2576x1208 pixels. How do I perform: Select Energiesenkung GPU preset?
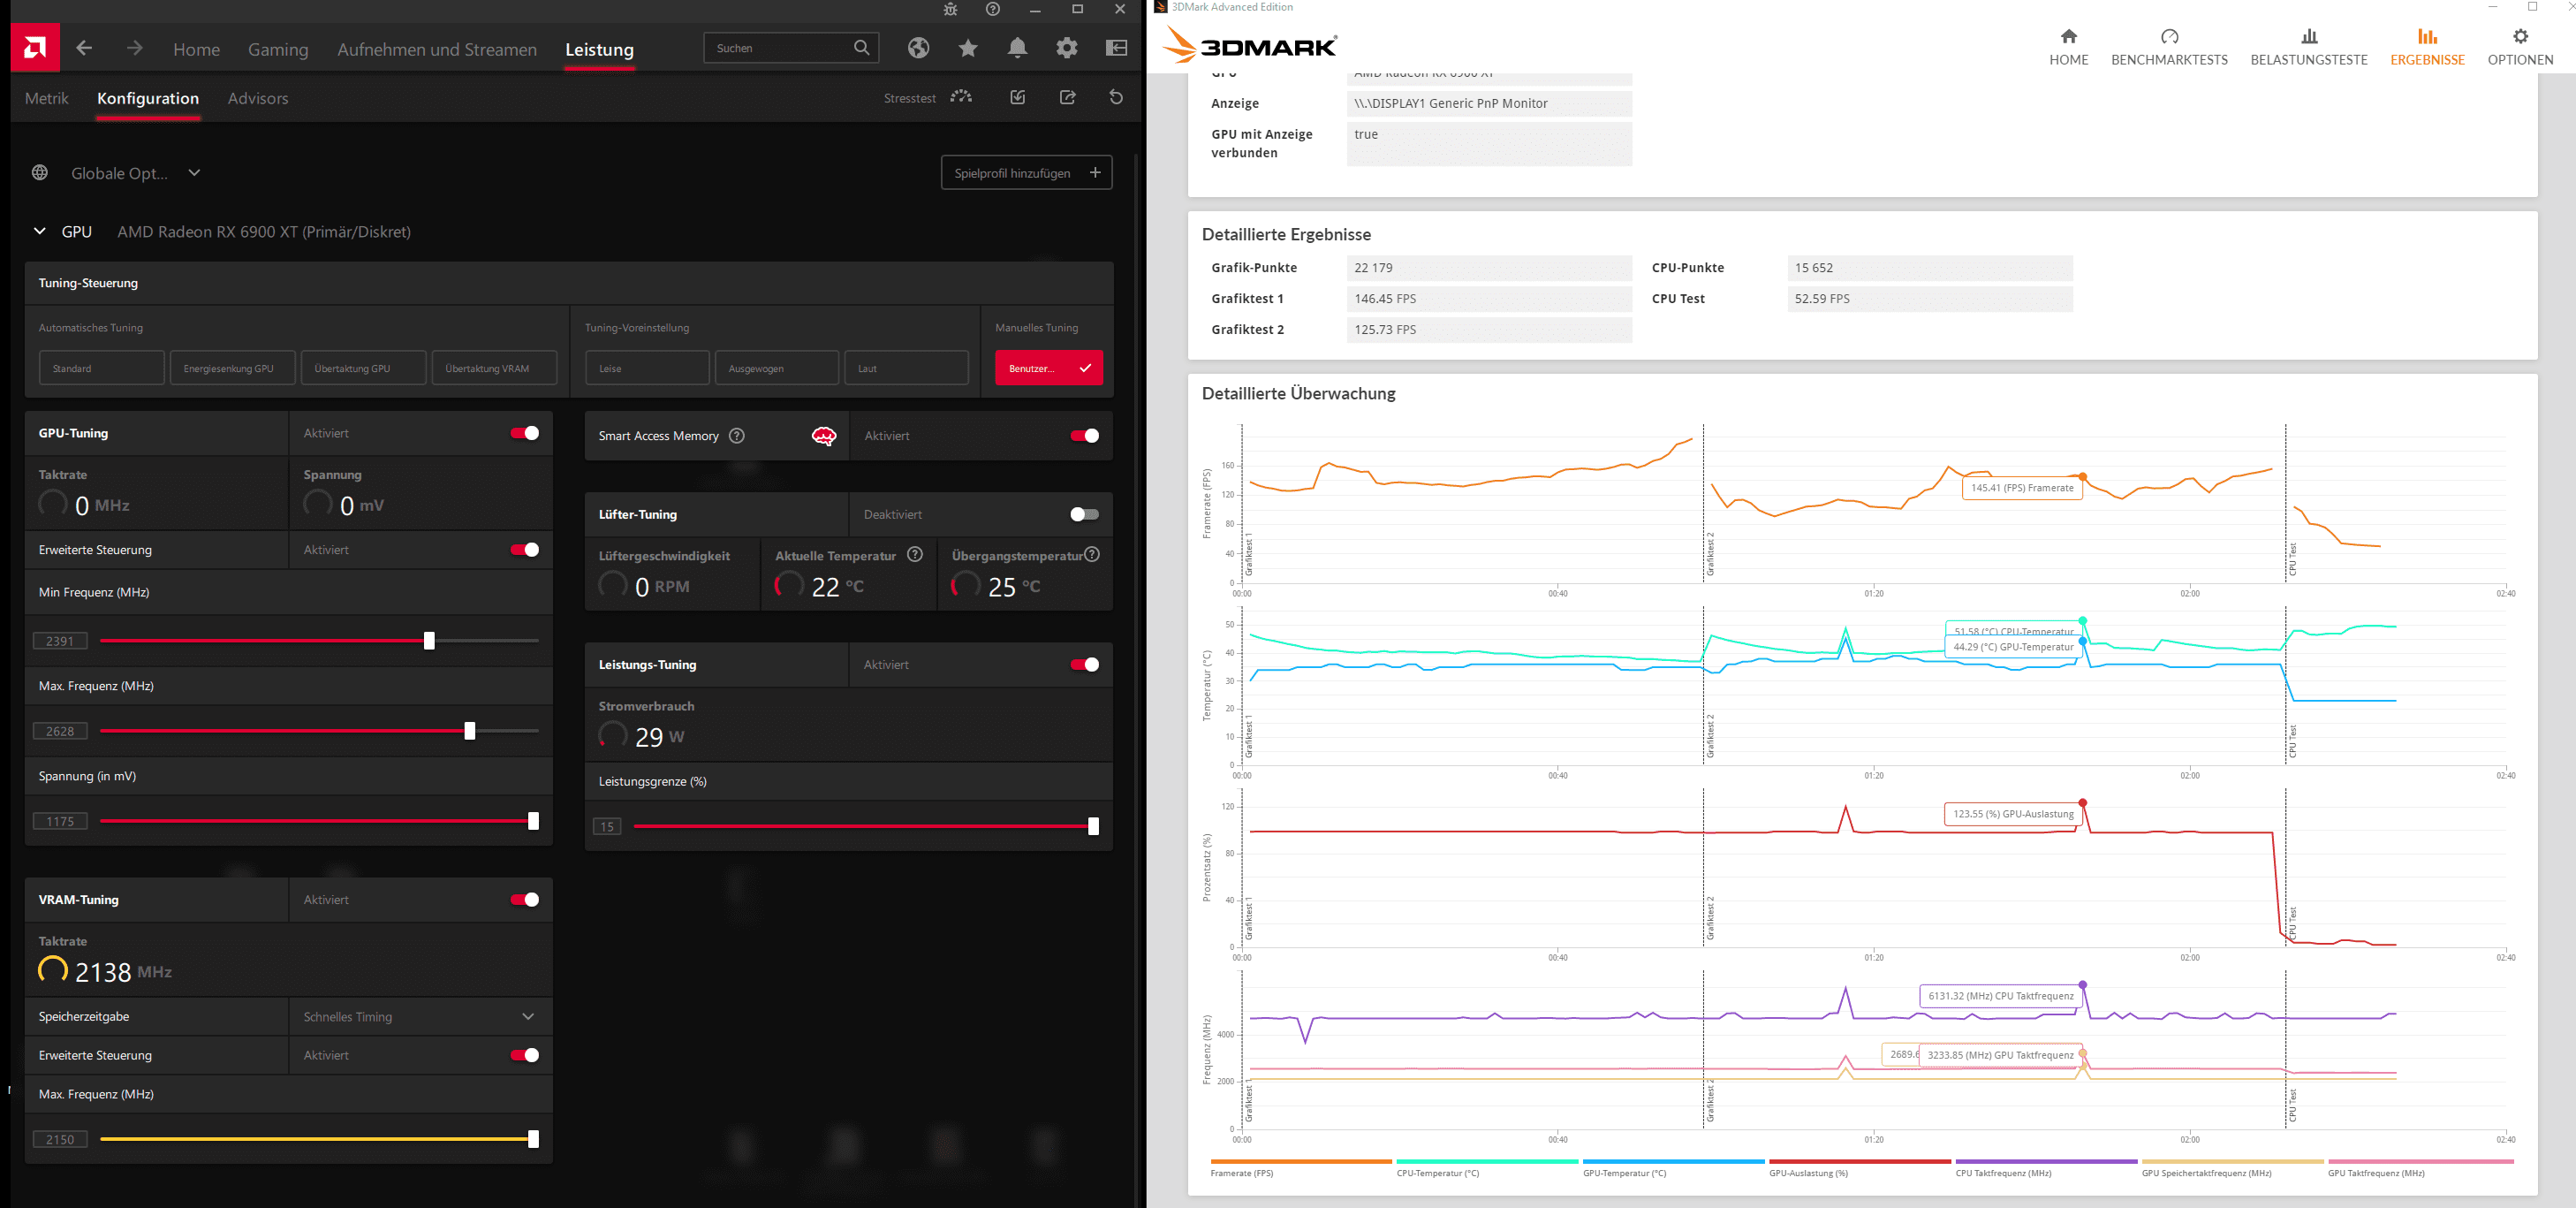pos(233,368)
